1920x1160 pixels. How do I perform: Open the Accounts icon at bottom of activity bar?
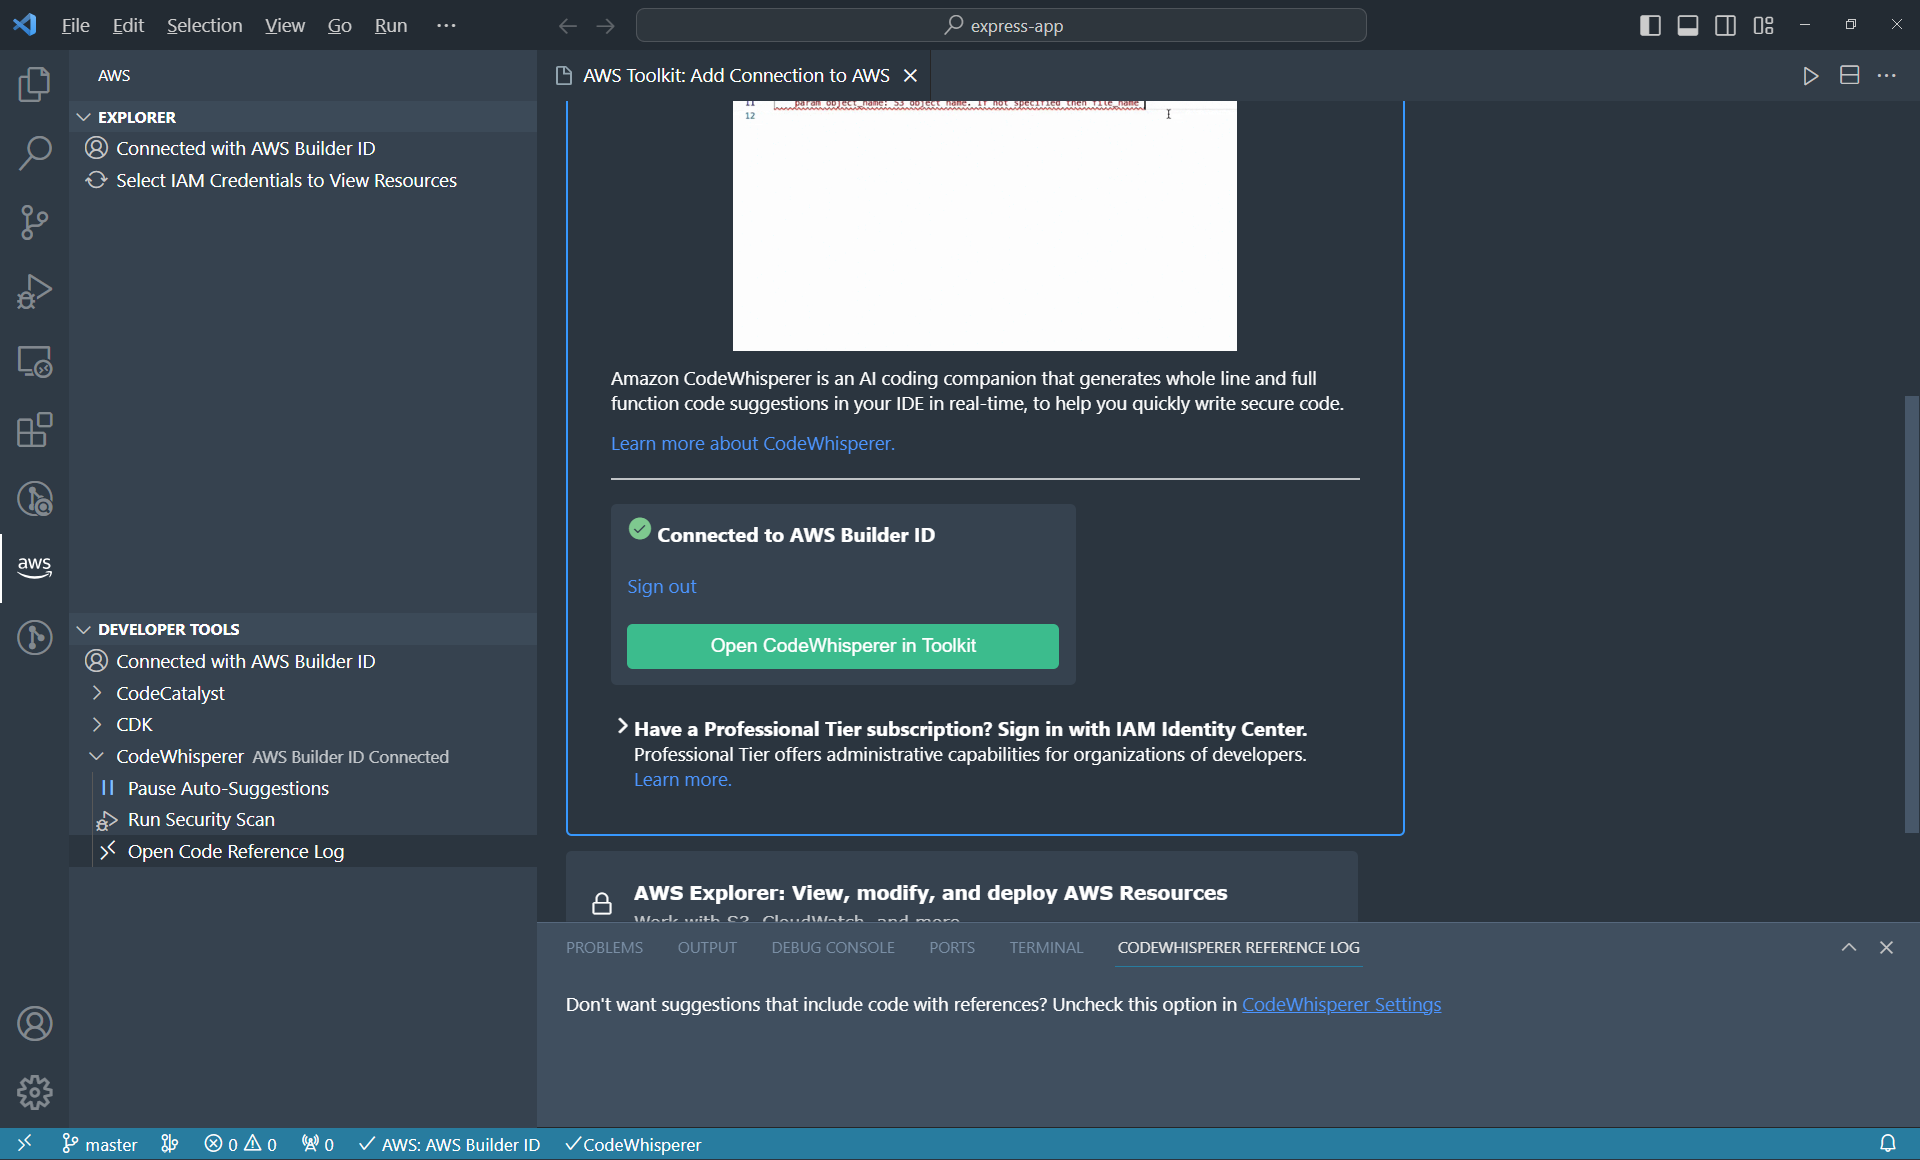coord(34,1023)
